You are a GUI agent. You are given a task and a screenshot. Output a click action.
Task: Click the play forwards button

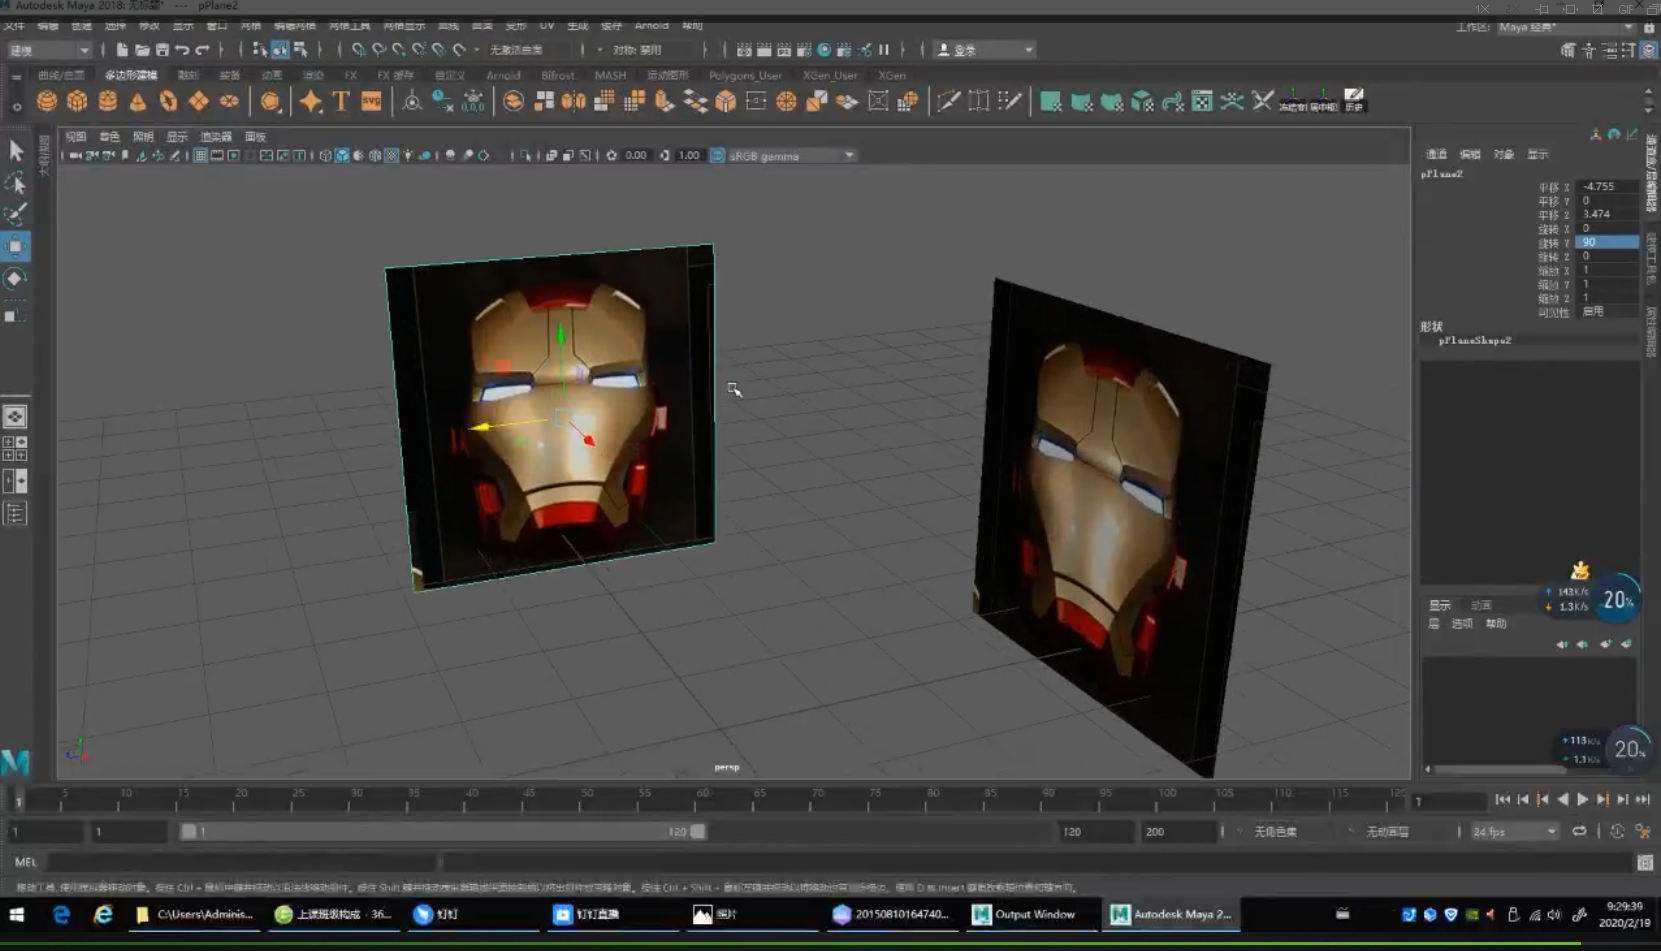pyautogui.click(x=1582, y=799)
